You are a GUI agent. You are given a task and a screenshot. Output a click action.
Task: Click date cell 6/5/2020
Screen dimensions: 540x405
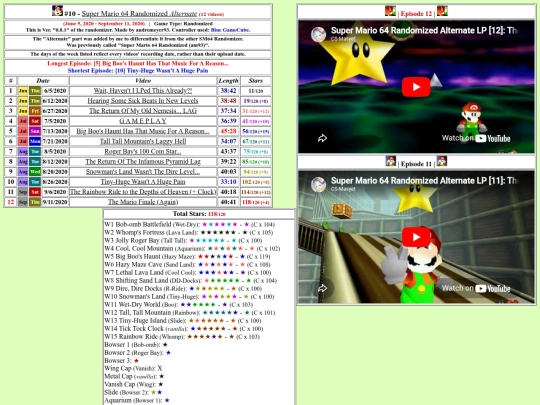coord(55,91)
